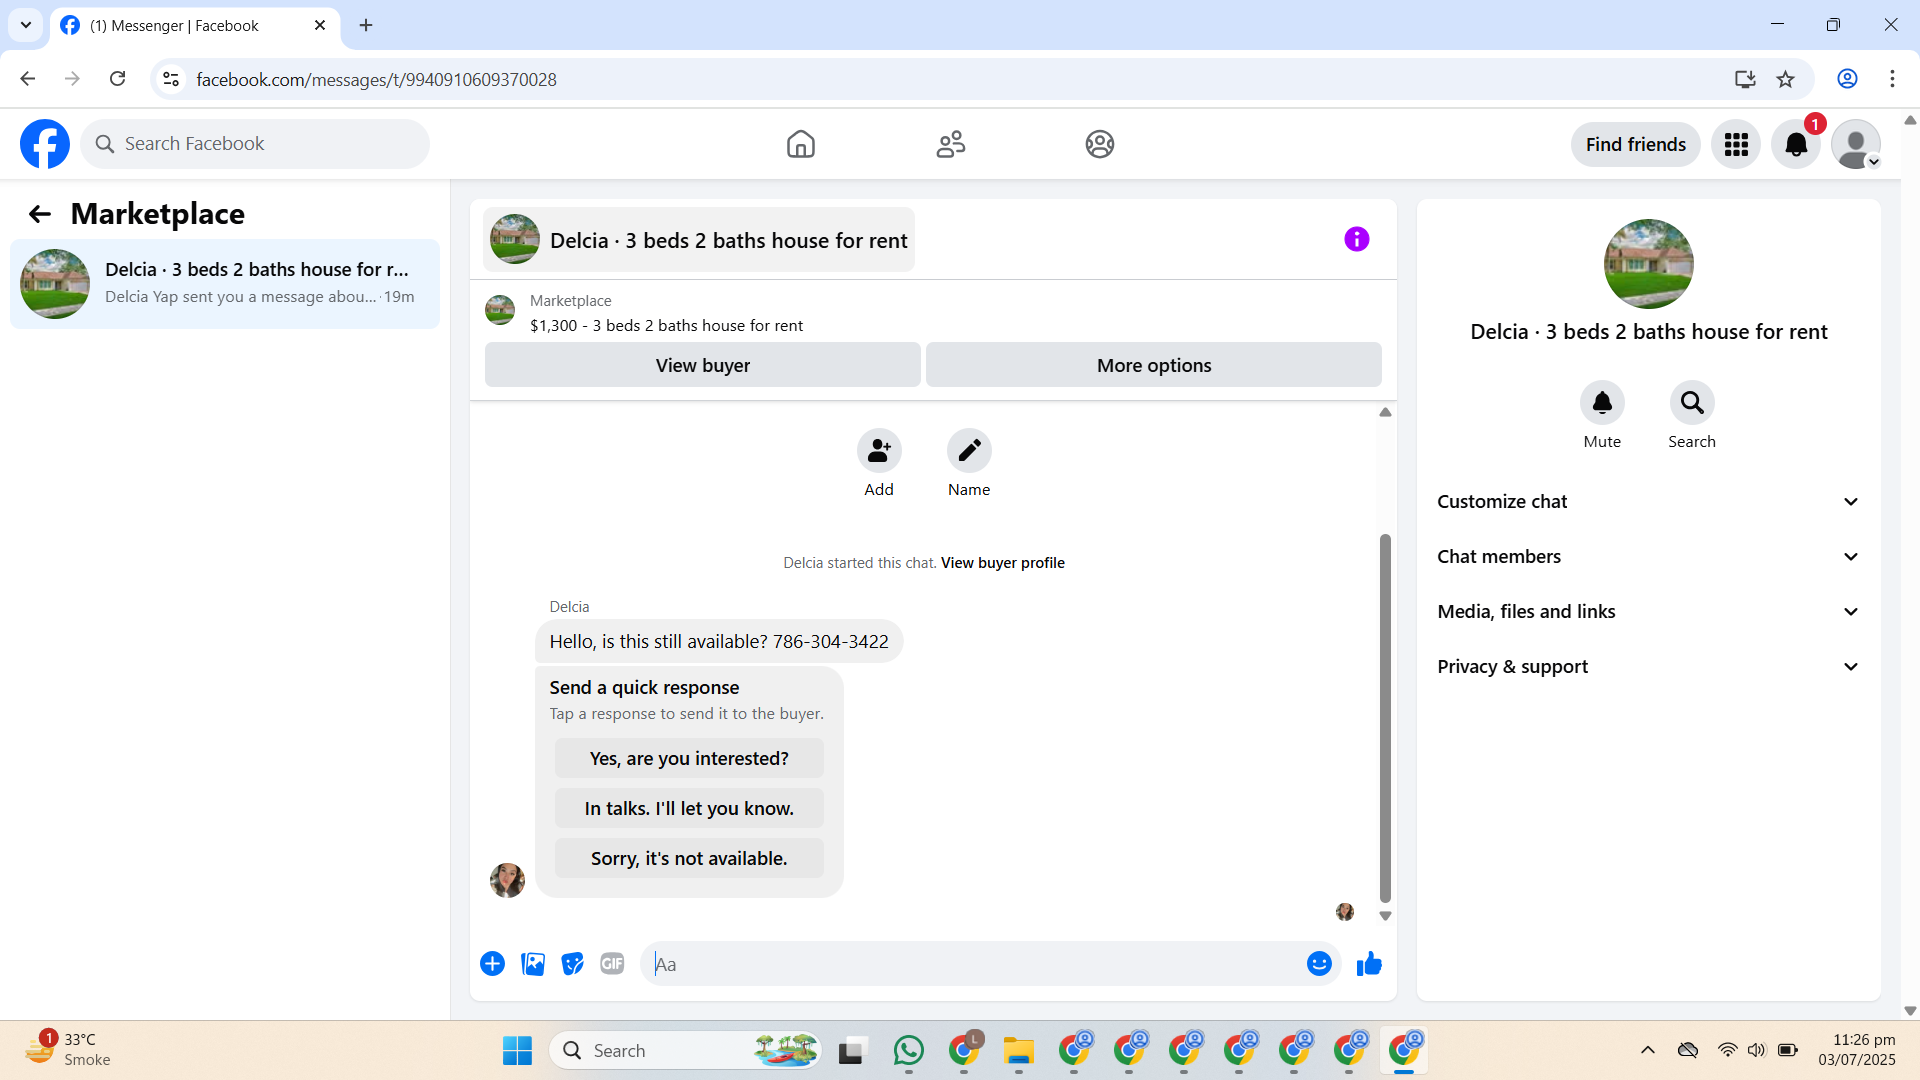Expand Chat members section
The height and width of the screenshot is (1080, 1920).
pos(1648,557)
